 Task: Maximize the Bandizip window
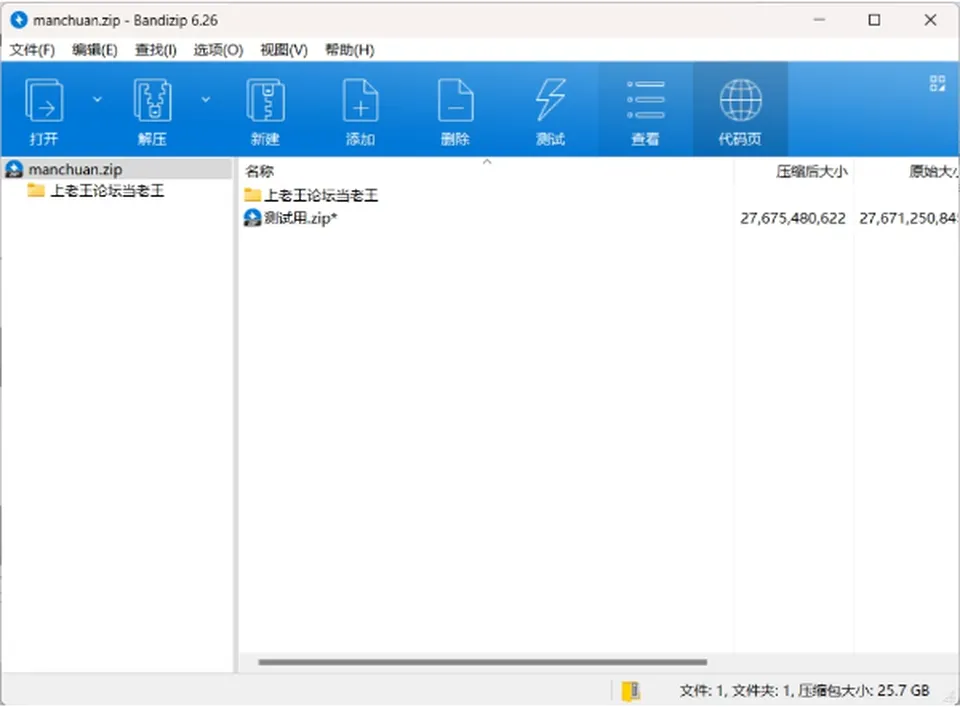coord(874,20)
